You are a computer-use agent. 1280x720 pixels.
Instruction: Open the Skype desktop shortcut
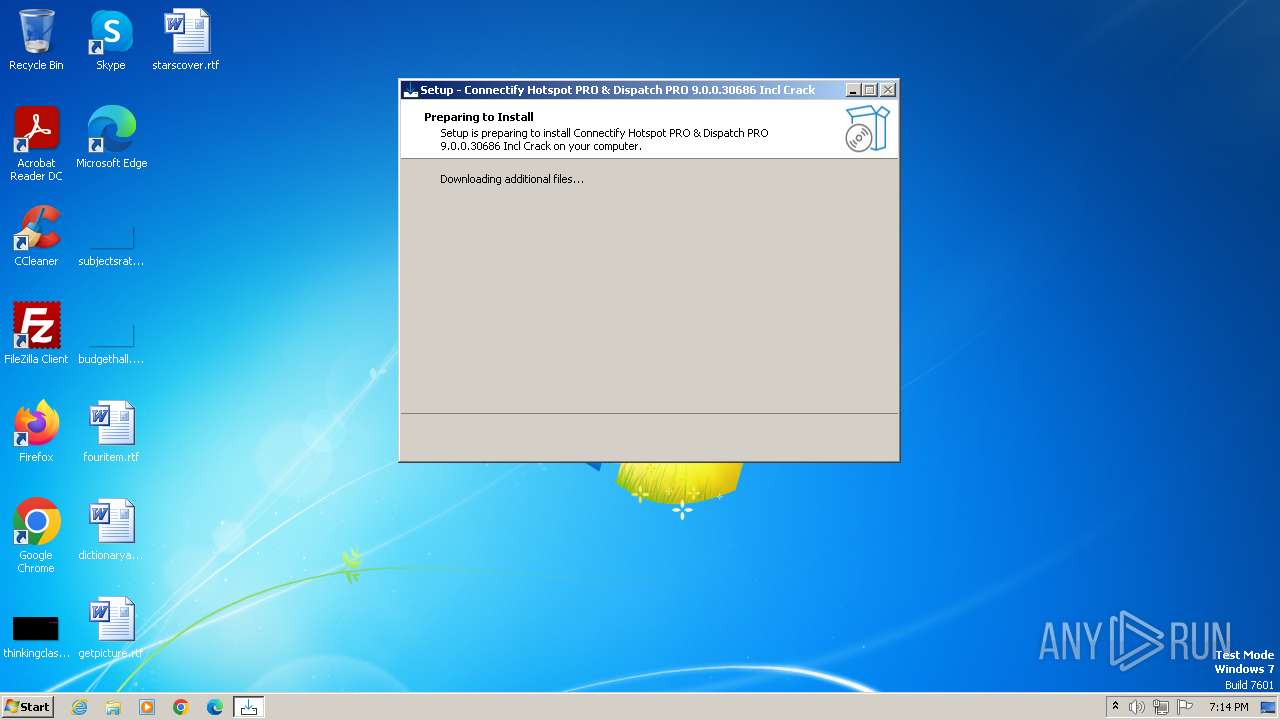[x=111, y=40]
